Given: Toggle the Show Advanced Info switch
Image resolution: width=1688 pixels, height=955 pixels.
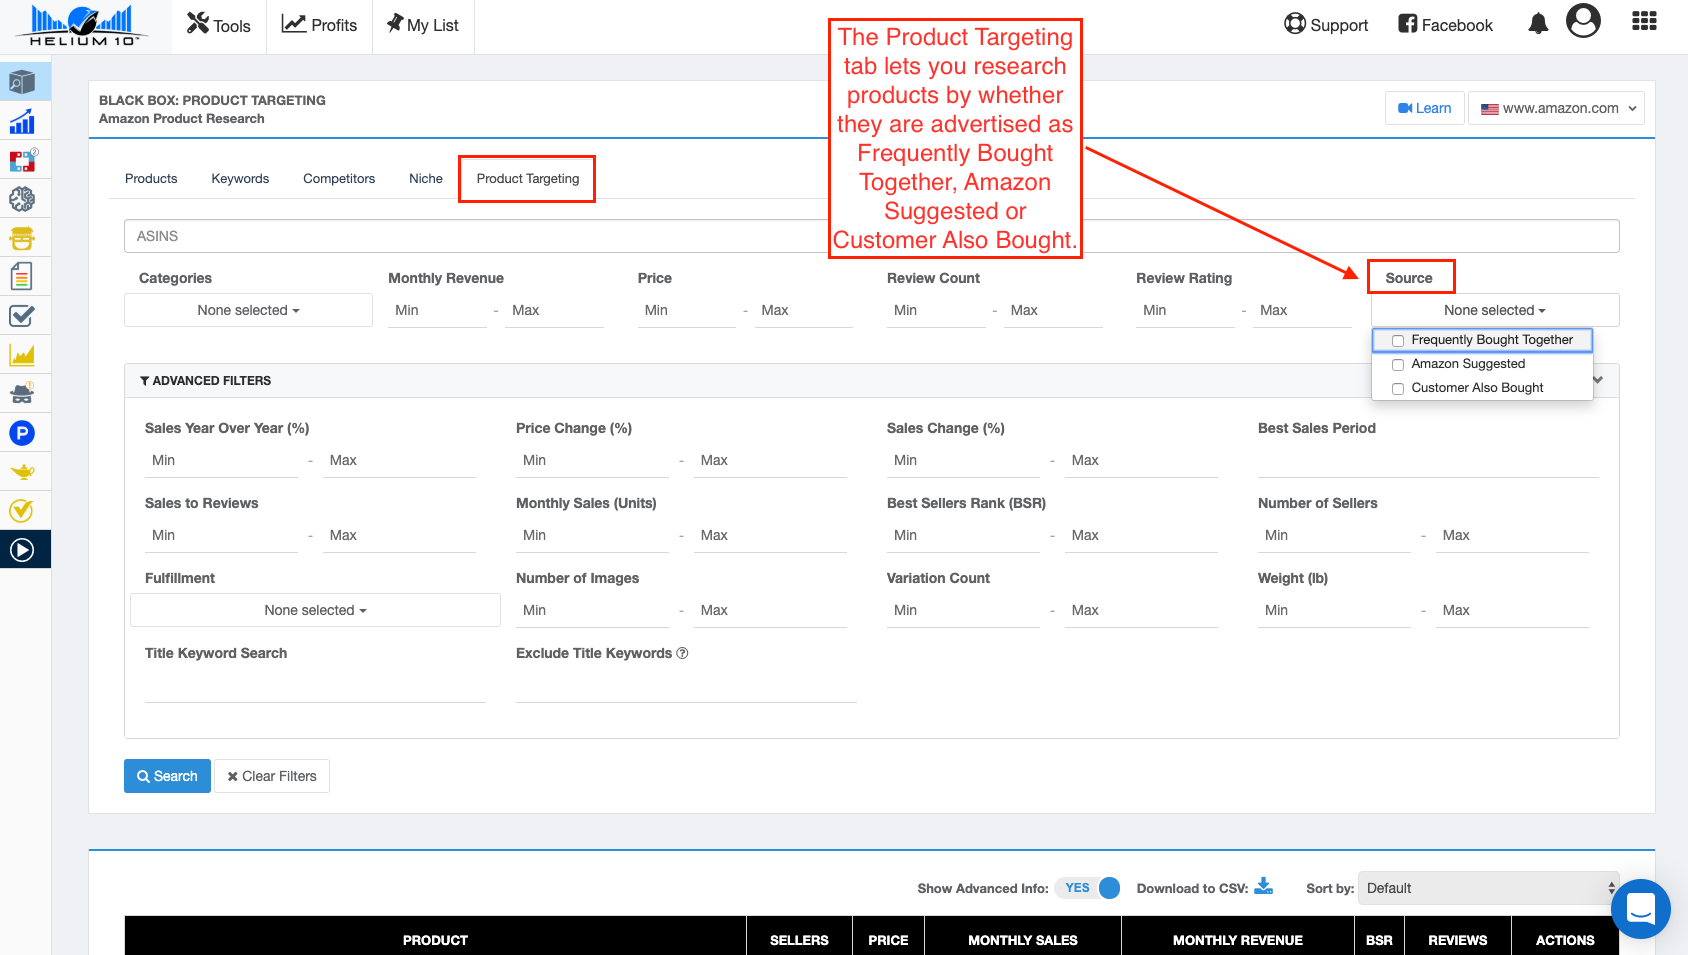Looking at the screenshot, I should 1087,888.
